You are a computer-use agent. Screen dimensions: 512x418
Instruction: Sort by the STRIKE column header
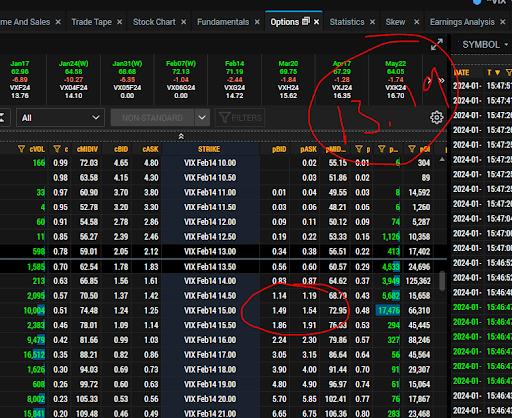click(x=209, y=149)
